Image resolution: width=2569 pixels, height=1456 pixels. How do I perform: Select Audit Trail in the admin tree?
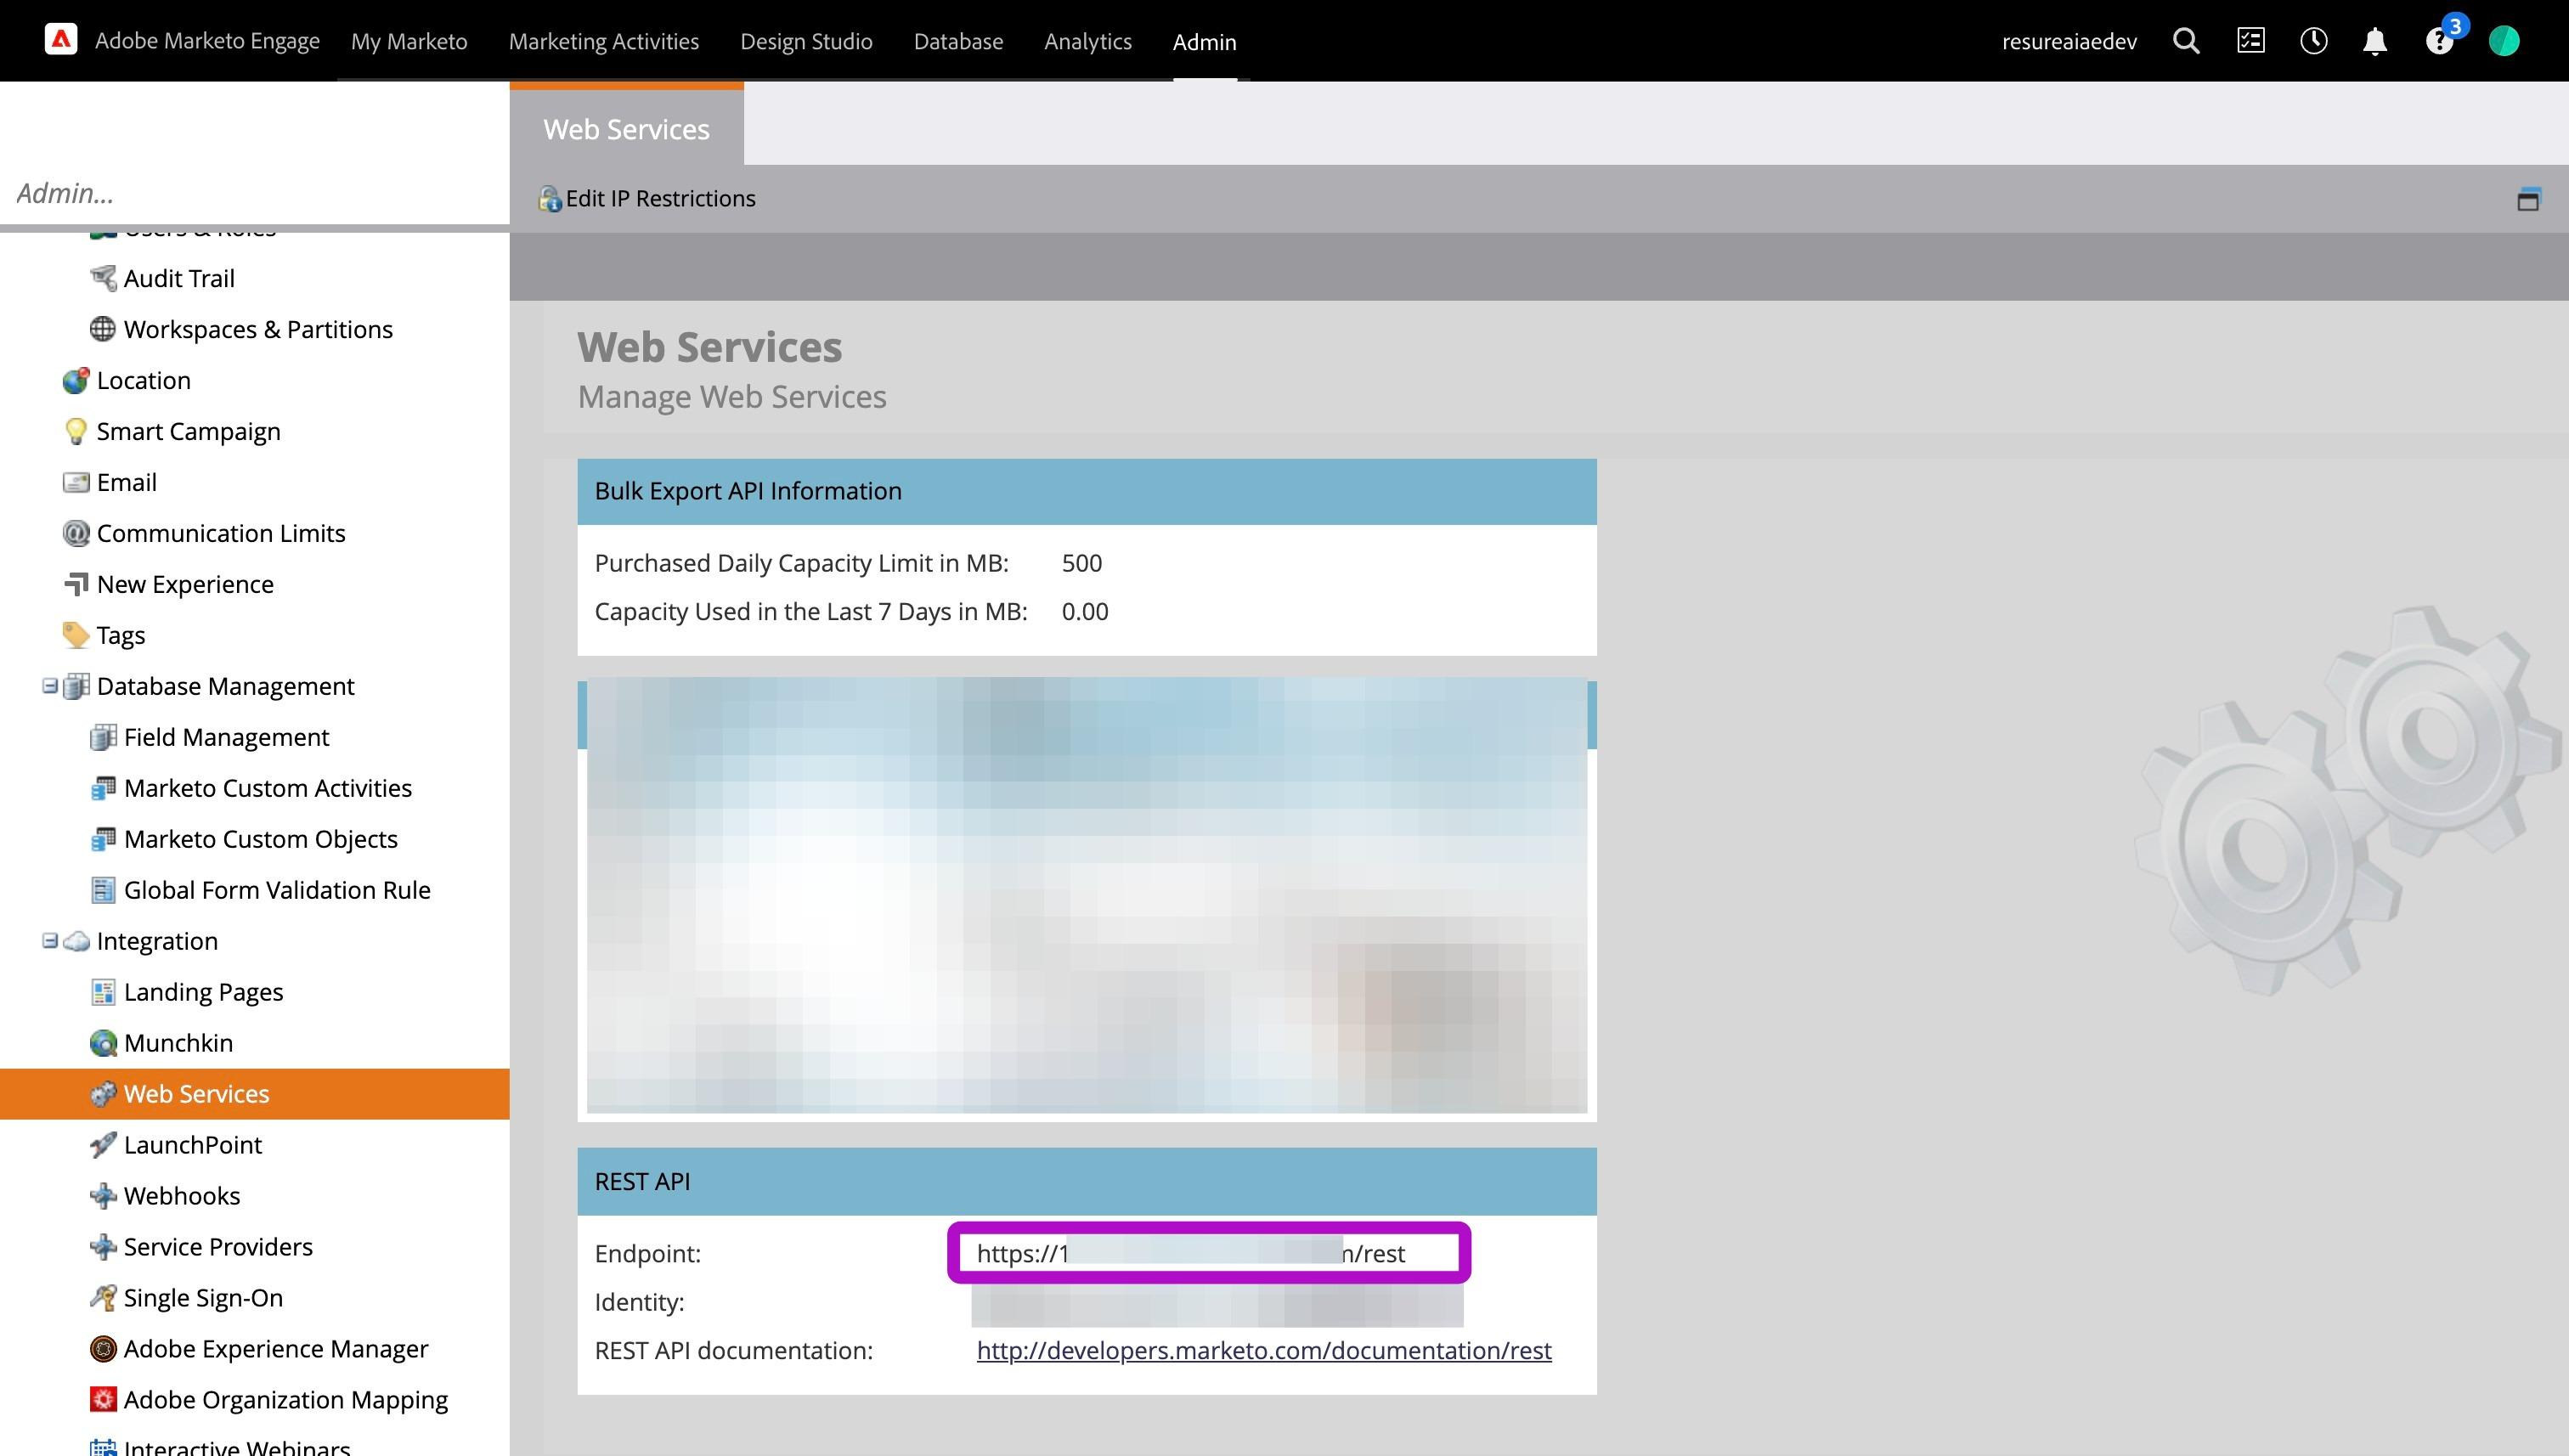tap(179, 278)
